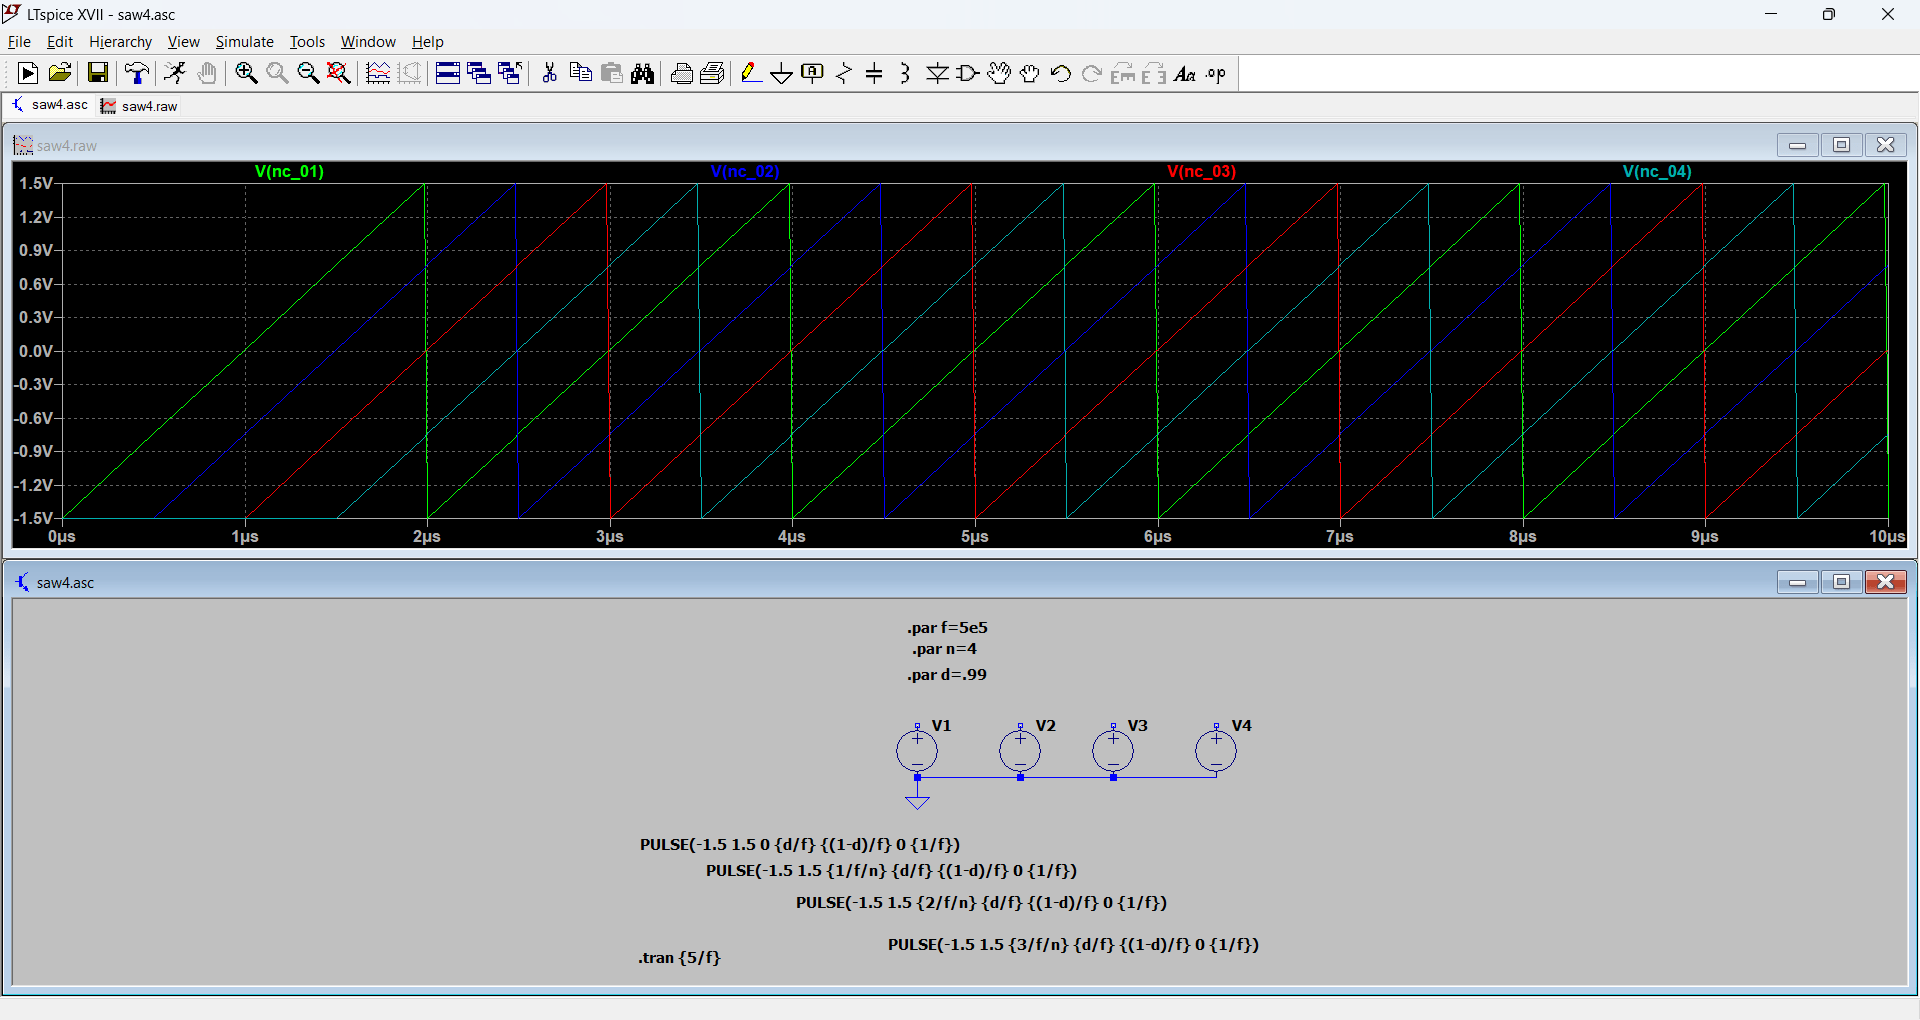Switch to the saw4.asc tab
Viewport: 1920px width, 1020px height.
50,105
